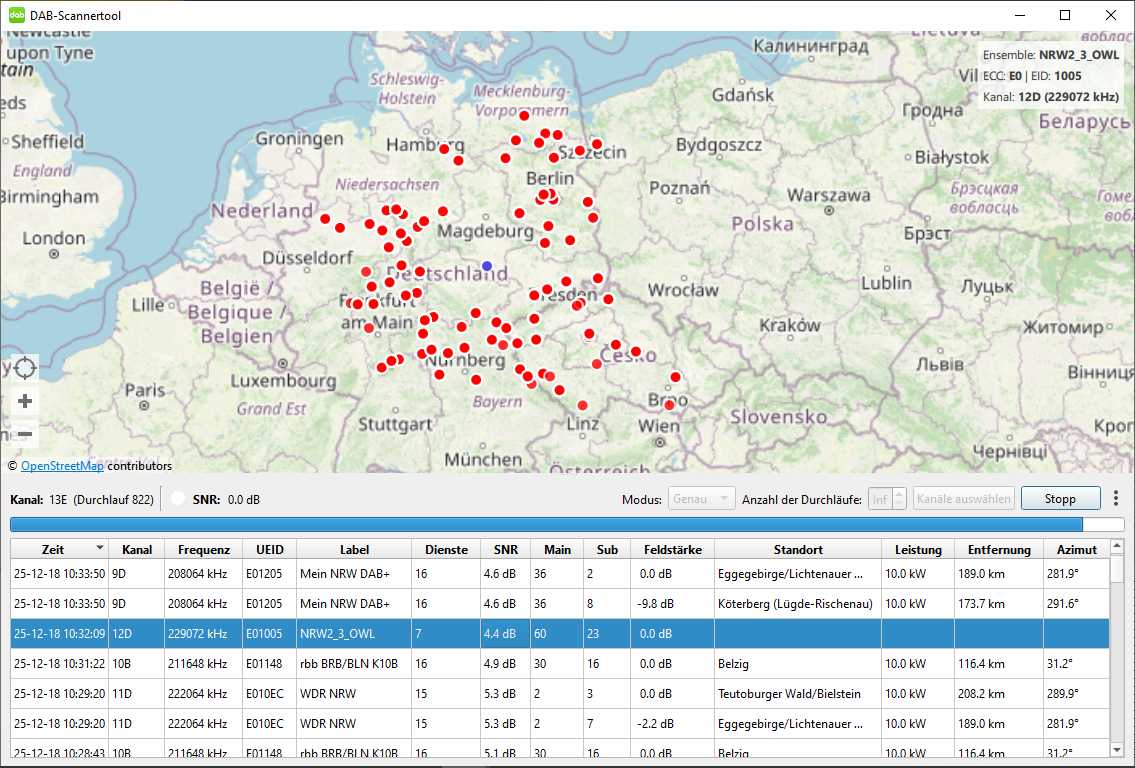Zoom out of the map with the minus button
The image size is (1135, 768).
[25, 434]
